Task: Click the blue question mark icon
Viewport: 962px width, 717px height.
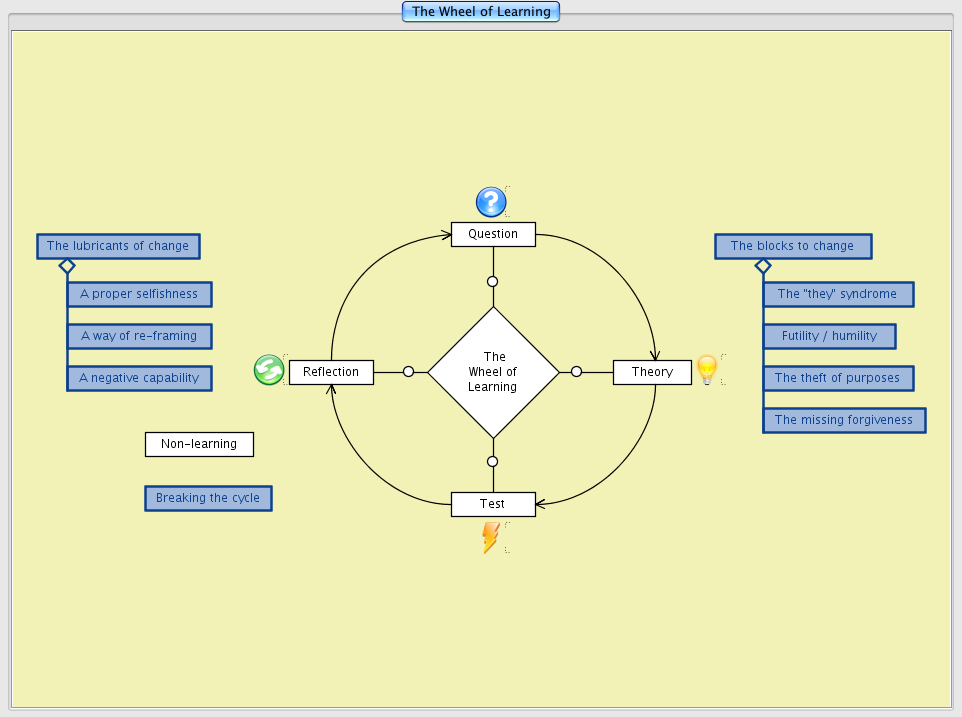Action: (491, 202)
